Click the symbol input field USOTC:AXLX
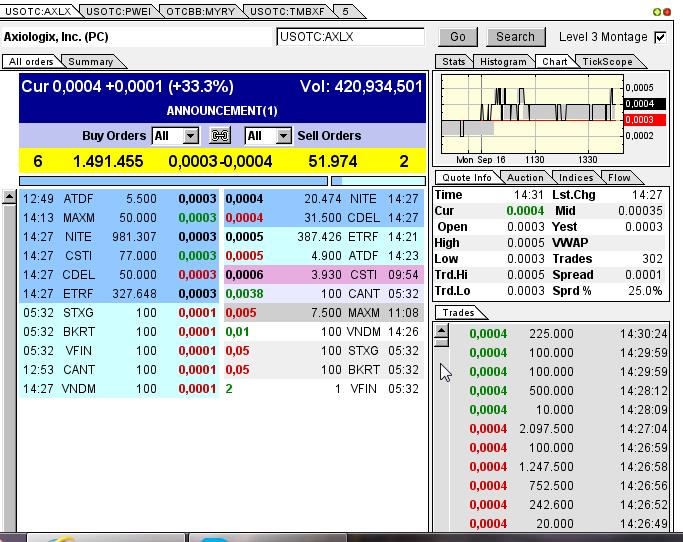 point(350,37)
